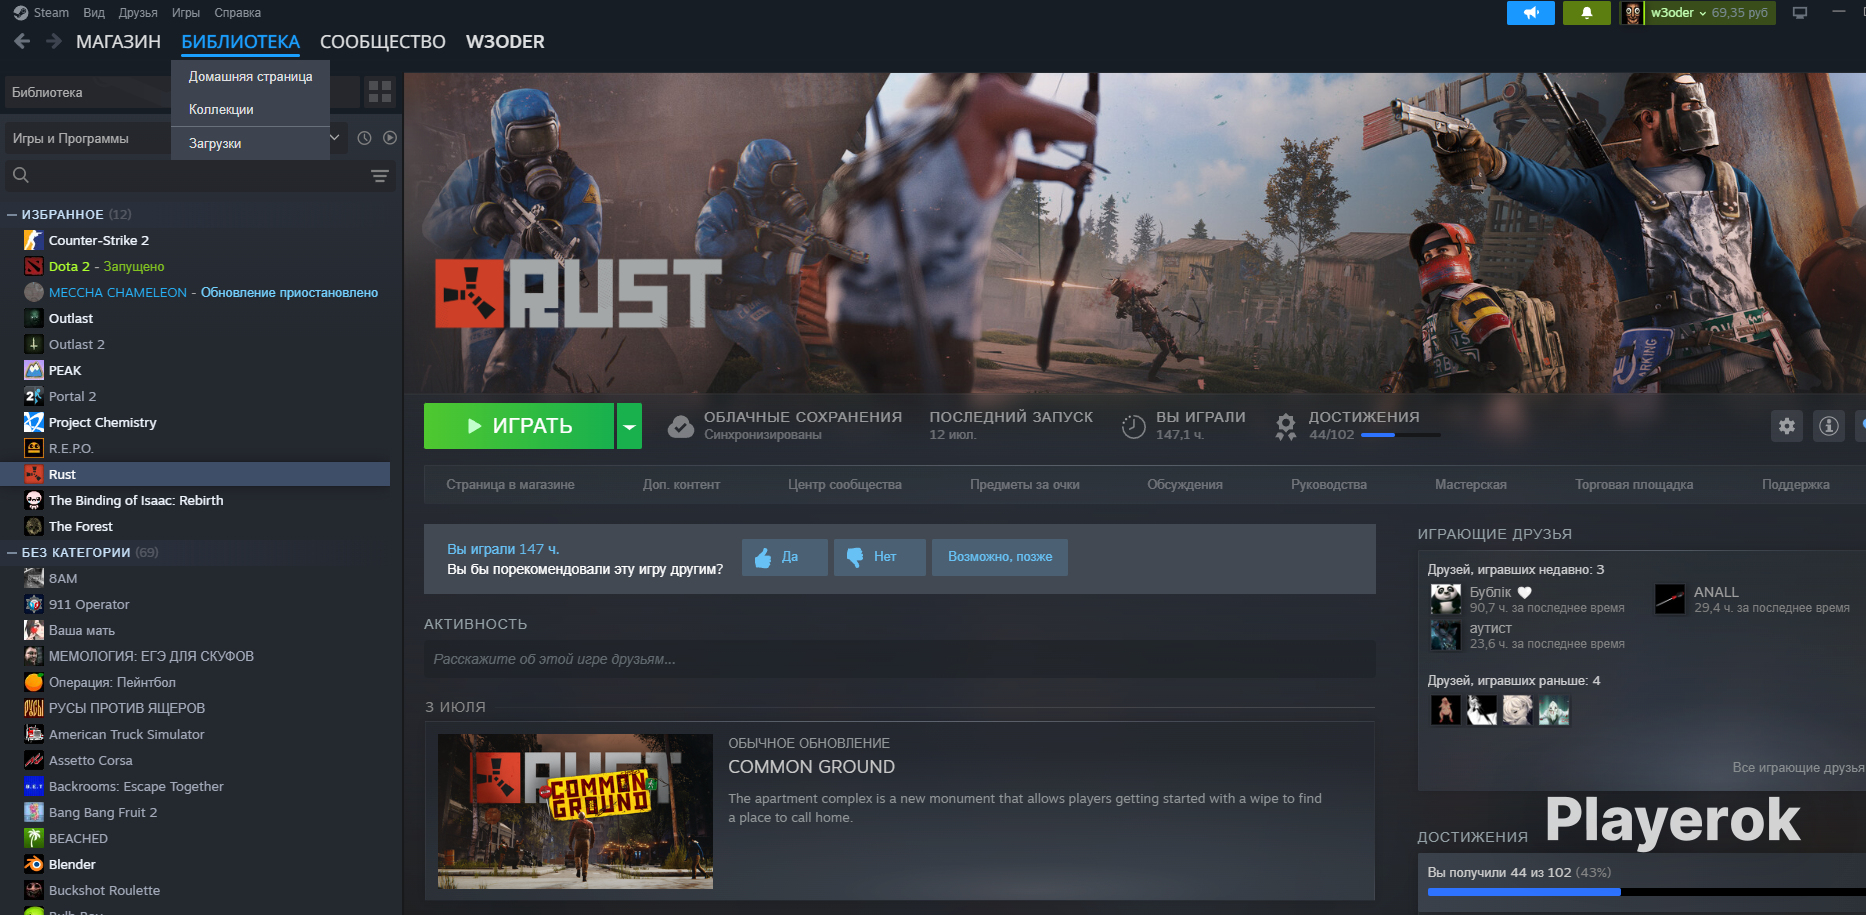Collapse the БЕЗ КАТЕГОРИИ category
The width and height of the screenshot is (1866, 915).
(12, 553)
